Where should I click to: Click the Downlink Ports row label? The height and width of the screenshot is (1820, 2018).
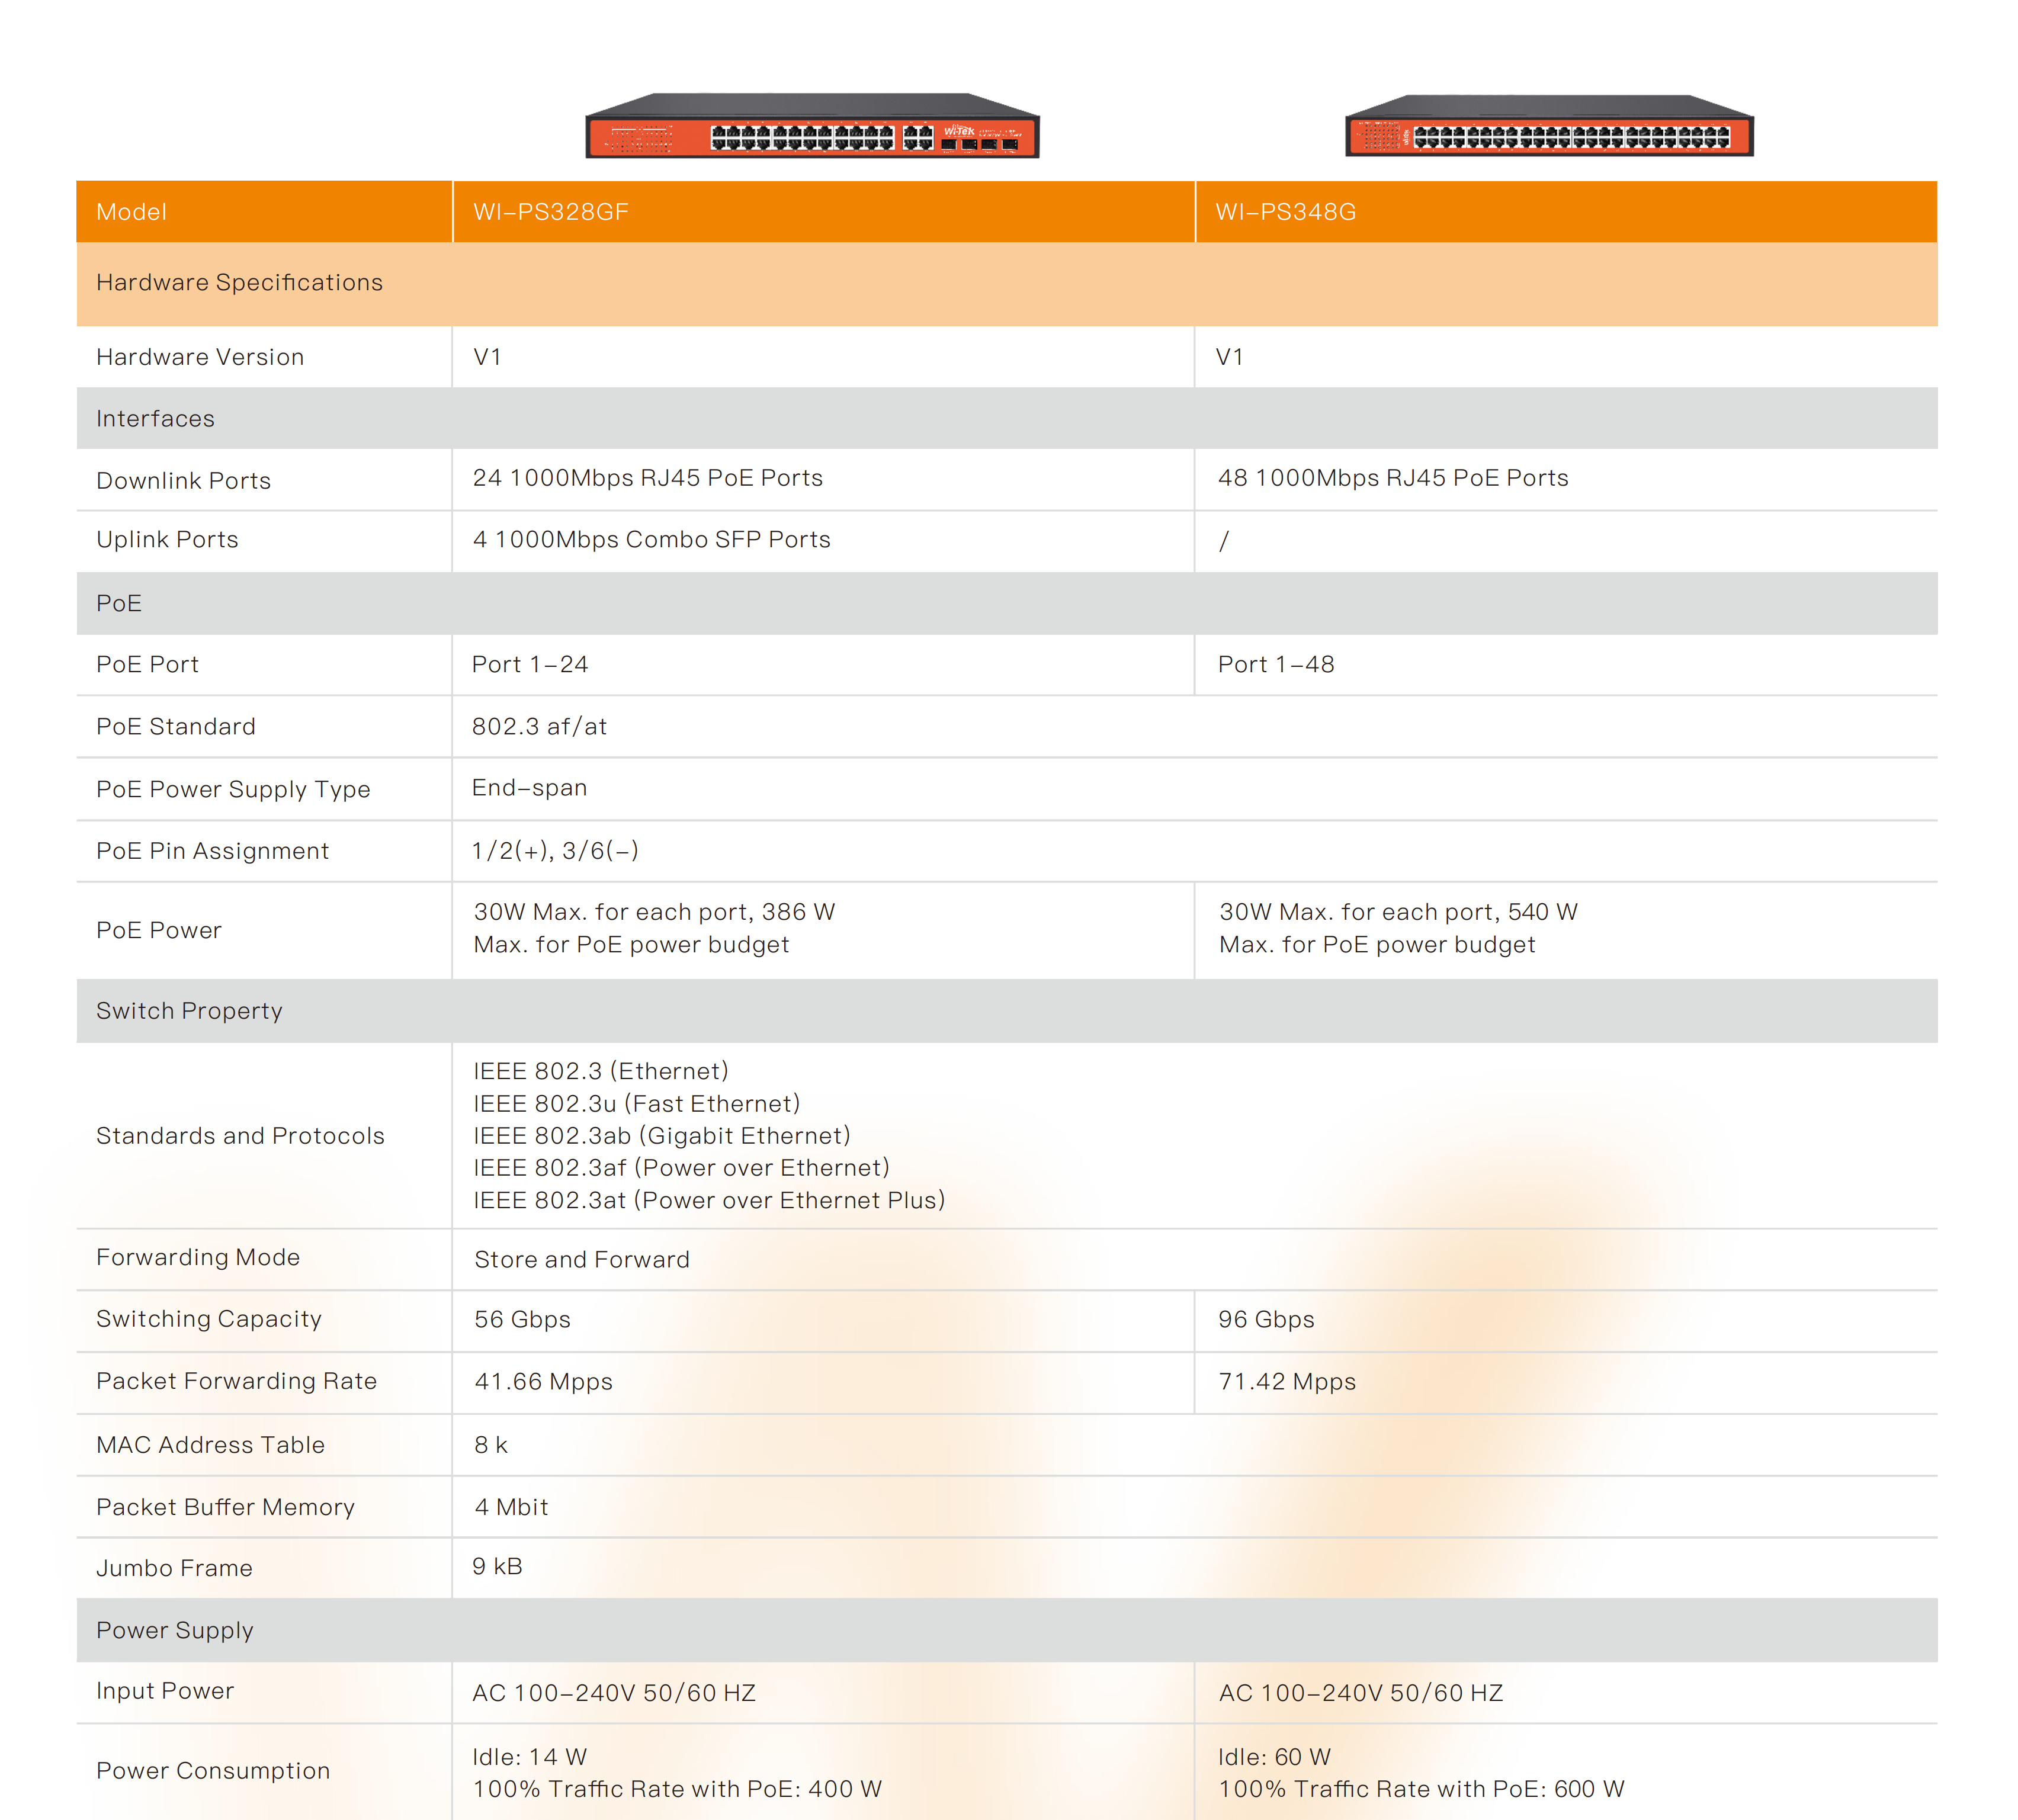pyautogui.click(x=183, y=481)
